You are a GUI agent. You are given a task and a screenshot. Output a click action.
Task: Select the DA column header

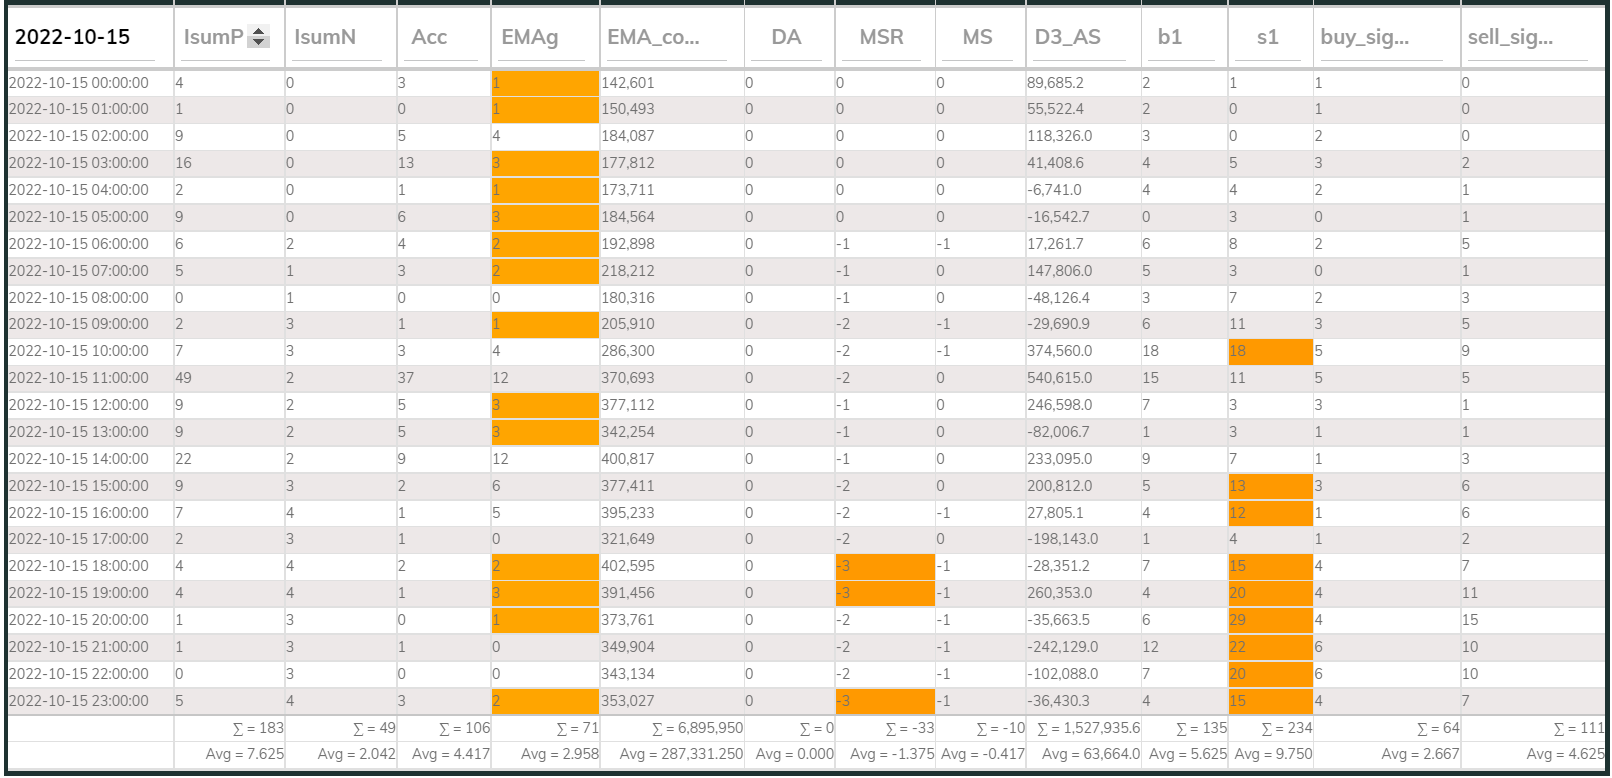[786, 37]
